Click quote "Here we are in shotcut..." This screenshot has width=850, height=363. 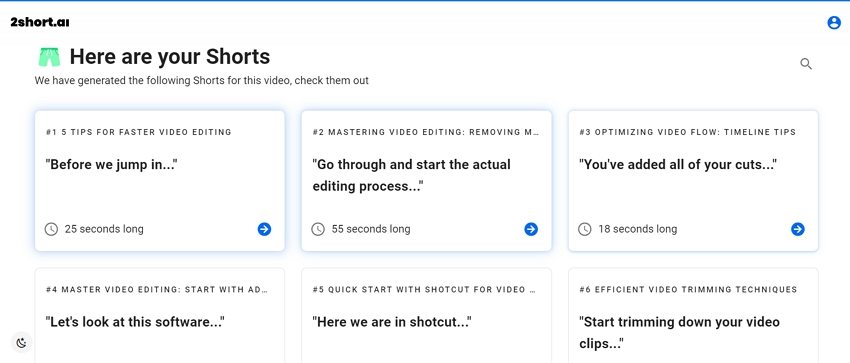(x=392, y=322)
